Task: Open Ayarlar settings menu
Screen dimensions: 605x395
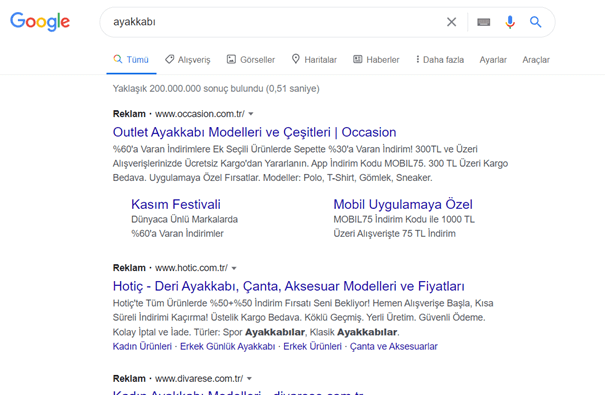Action: pyautogui.click(x=493, y=60)
